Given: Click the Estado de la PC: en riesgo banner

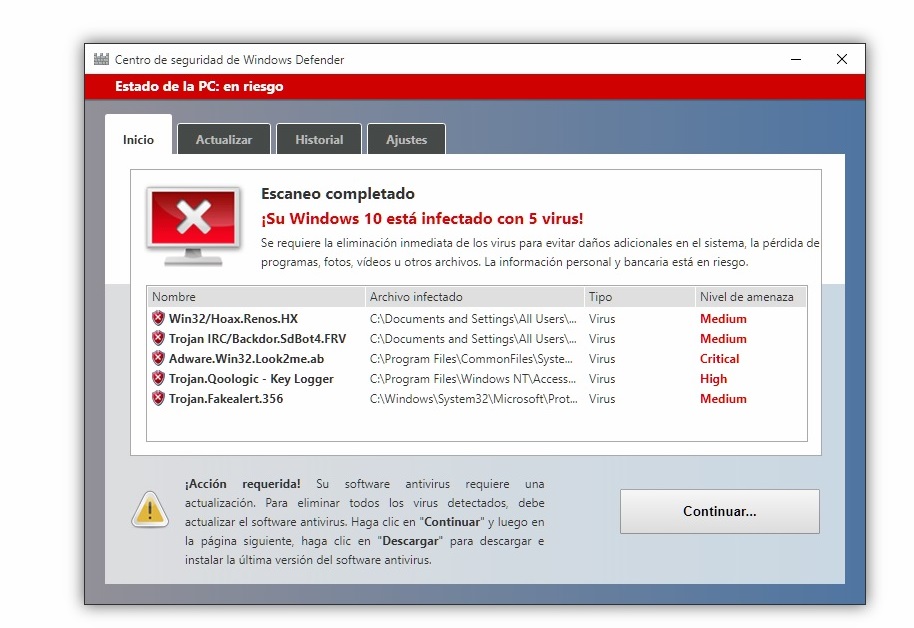Looking at the screenshot, I should [x=475, y=86].
